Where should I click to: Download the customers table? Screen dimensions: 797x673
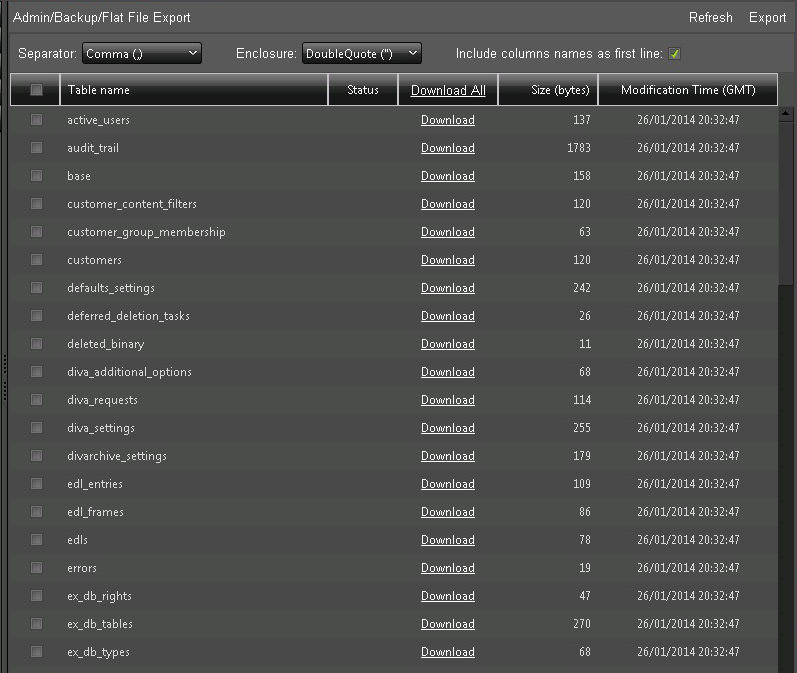point(448,260)
